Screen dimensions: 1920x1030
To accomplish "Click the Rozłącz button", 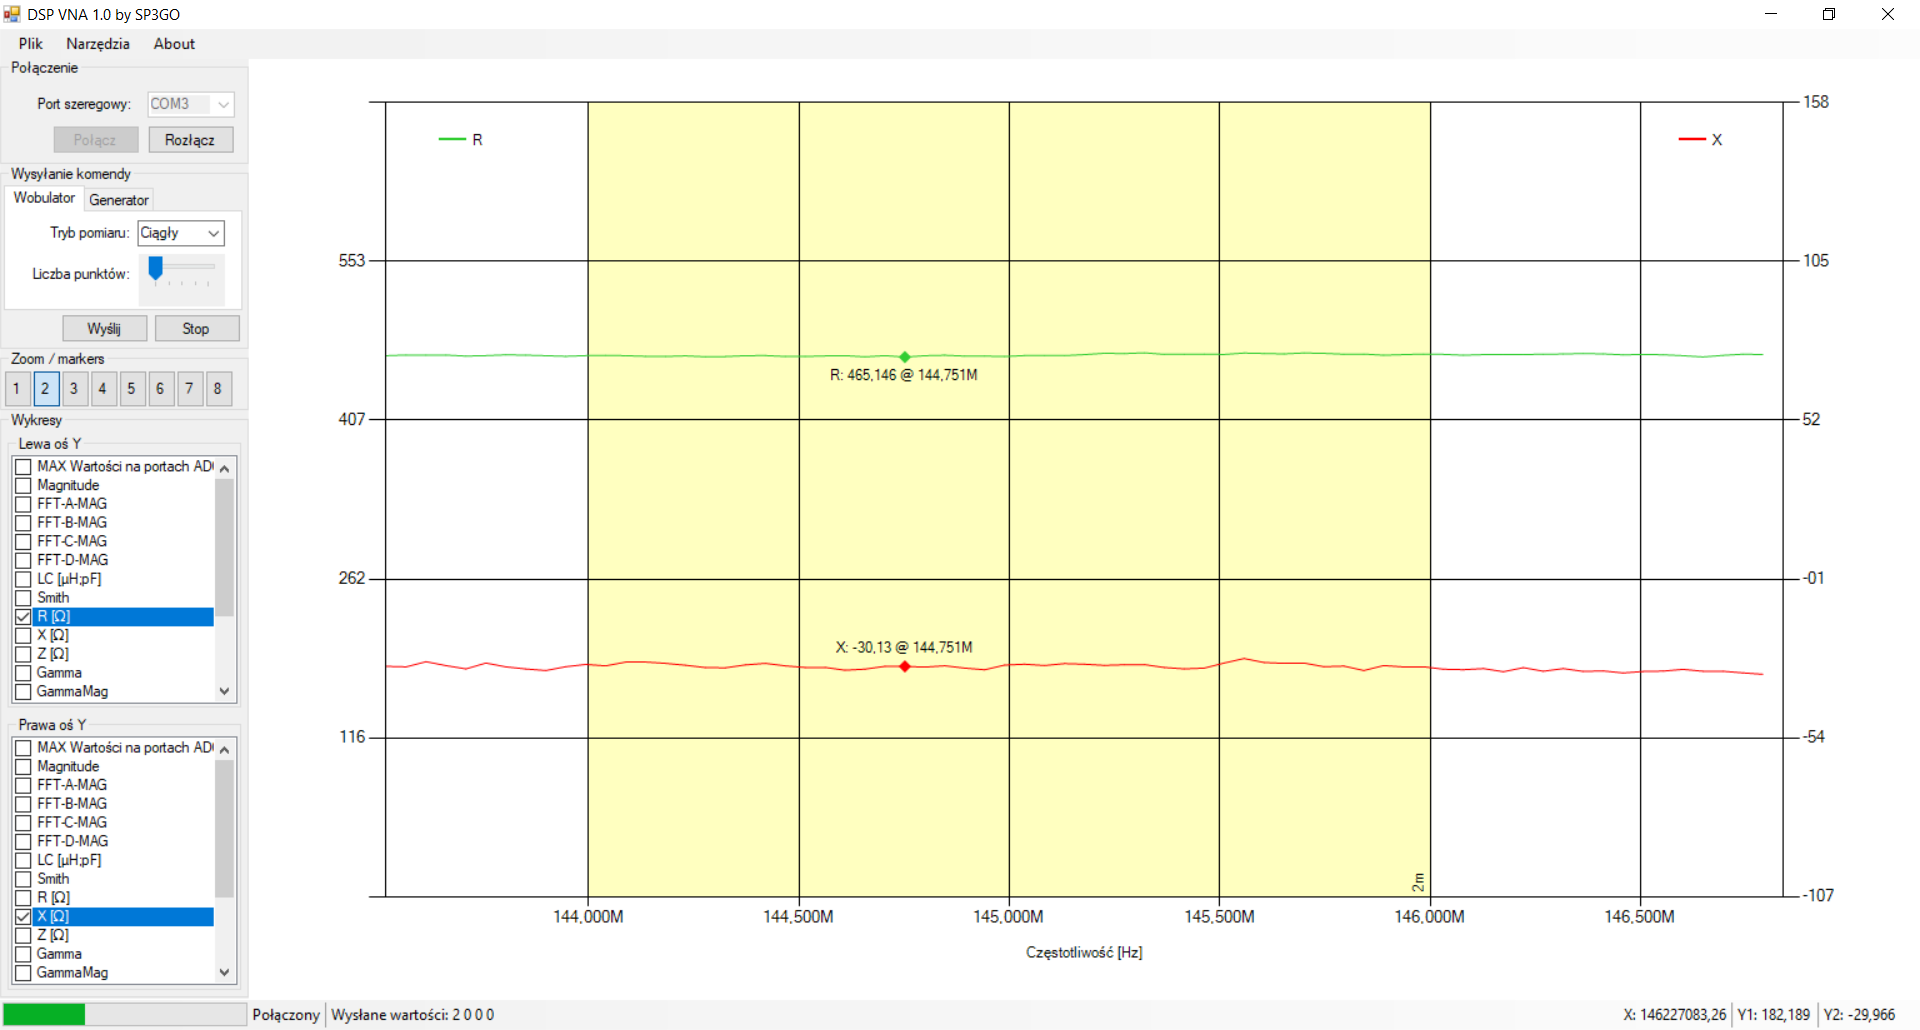I will (x=190, y=140).
